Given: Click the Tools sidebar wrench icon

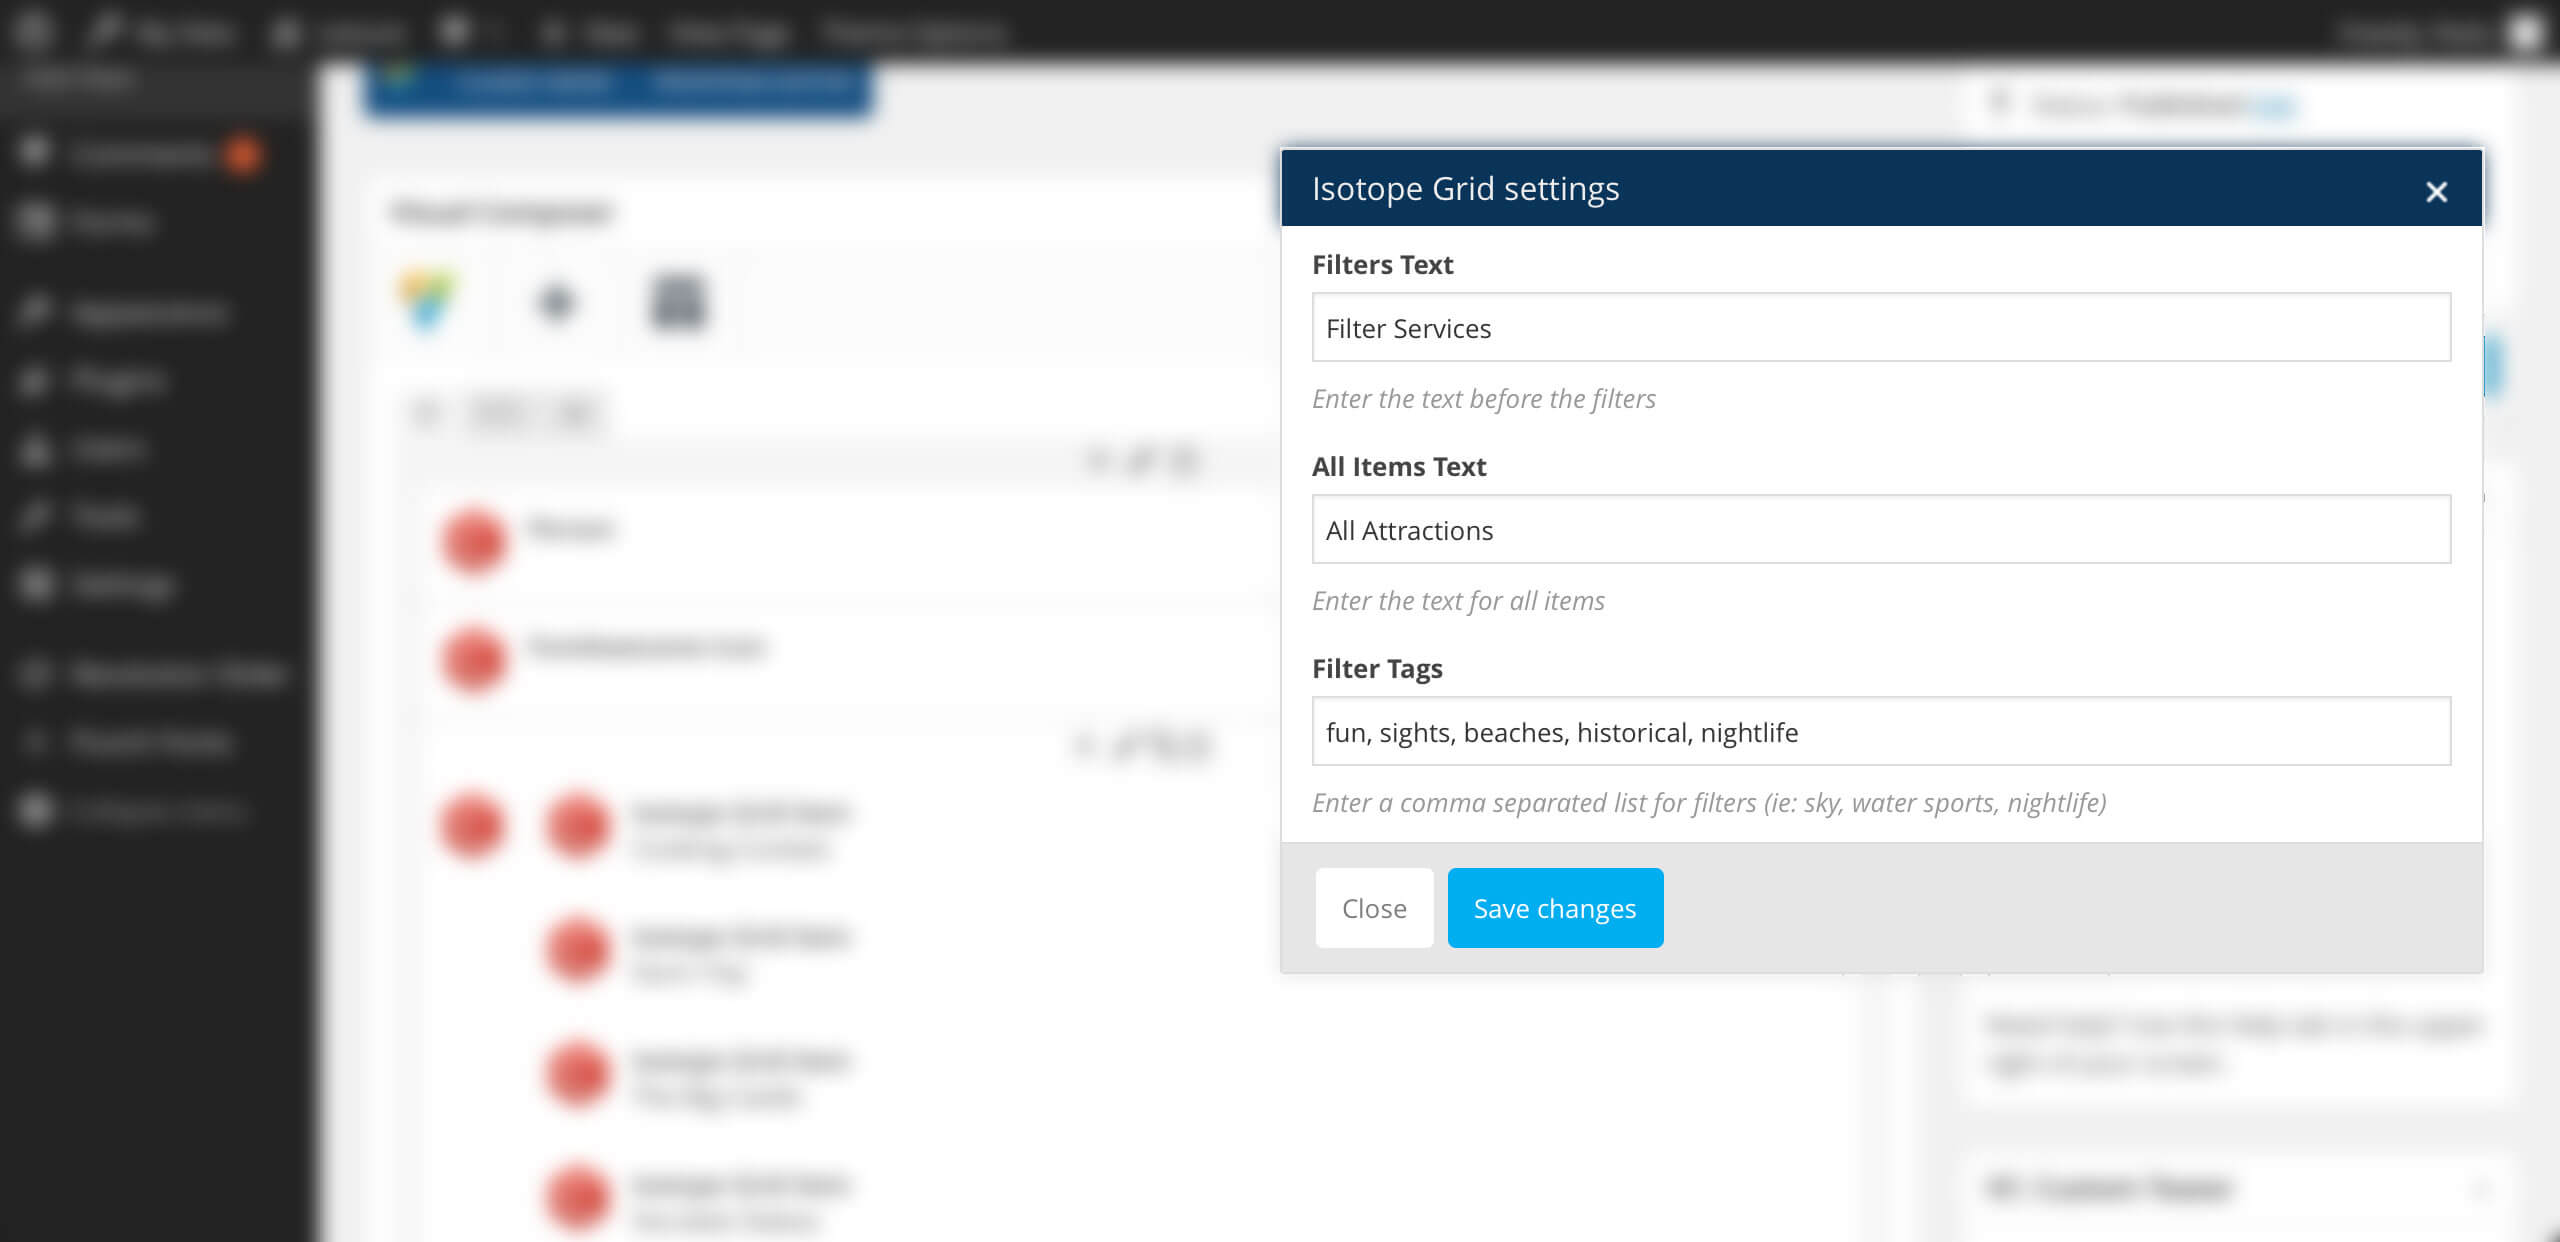Looking at the screenshot, I should pos(36,516).
